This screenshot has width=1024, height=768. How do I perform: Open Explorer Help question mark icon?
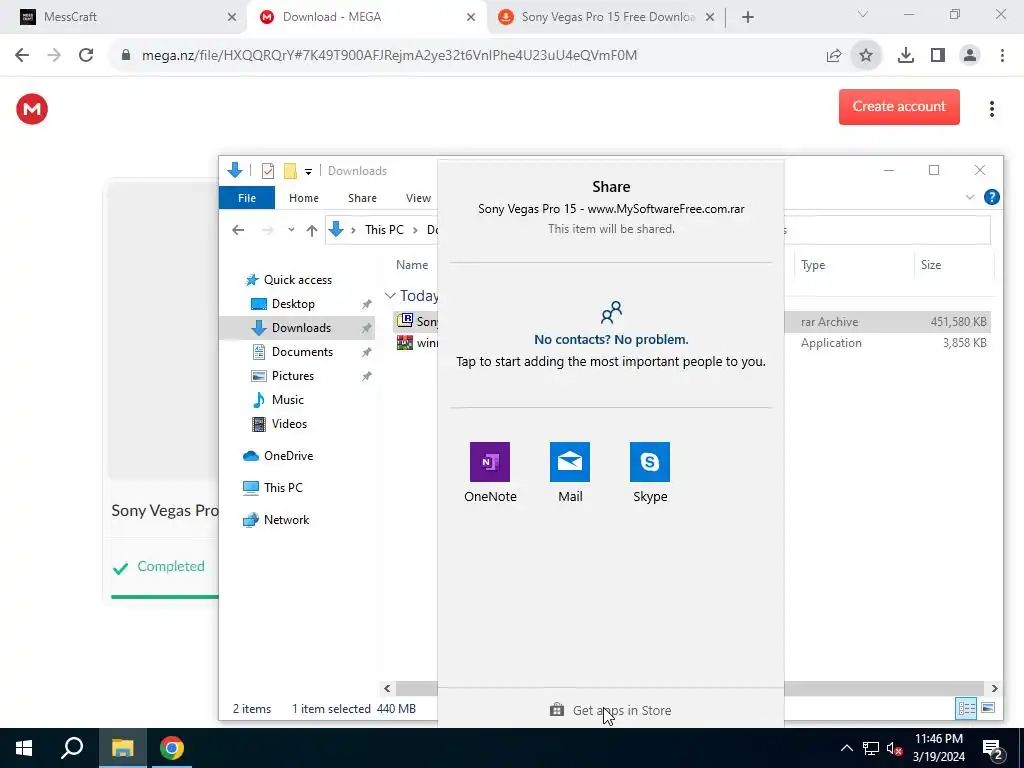[991, 197]
